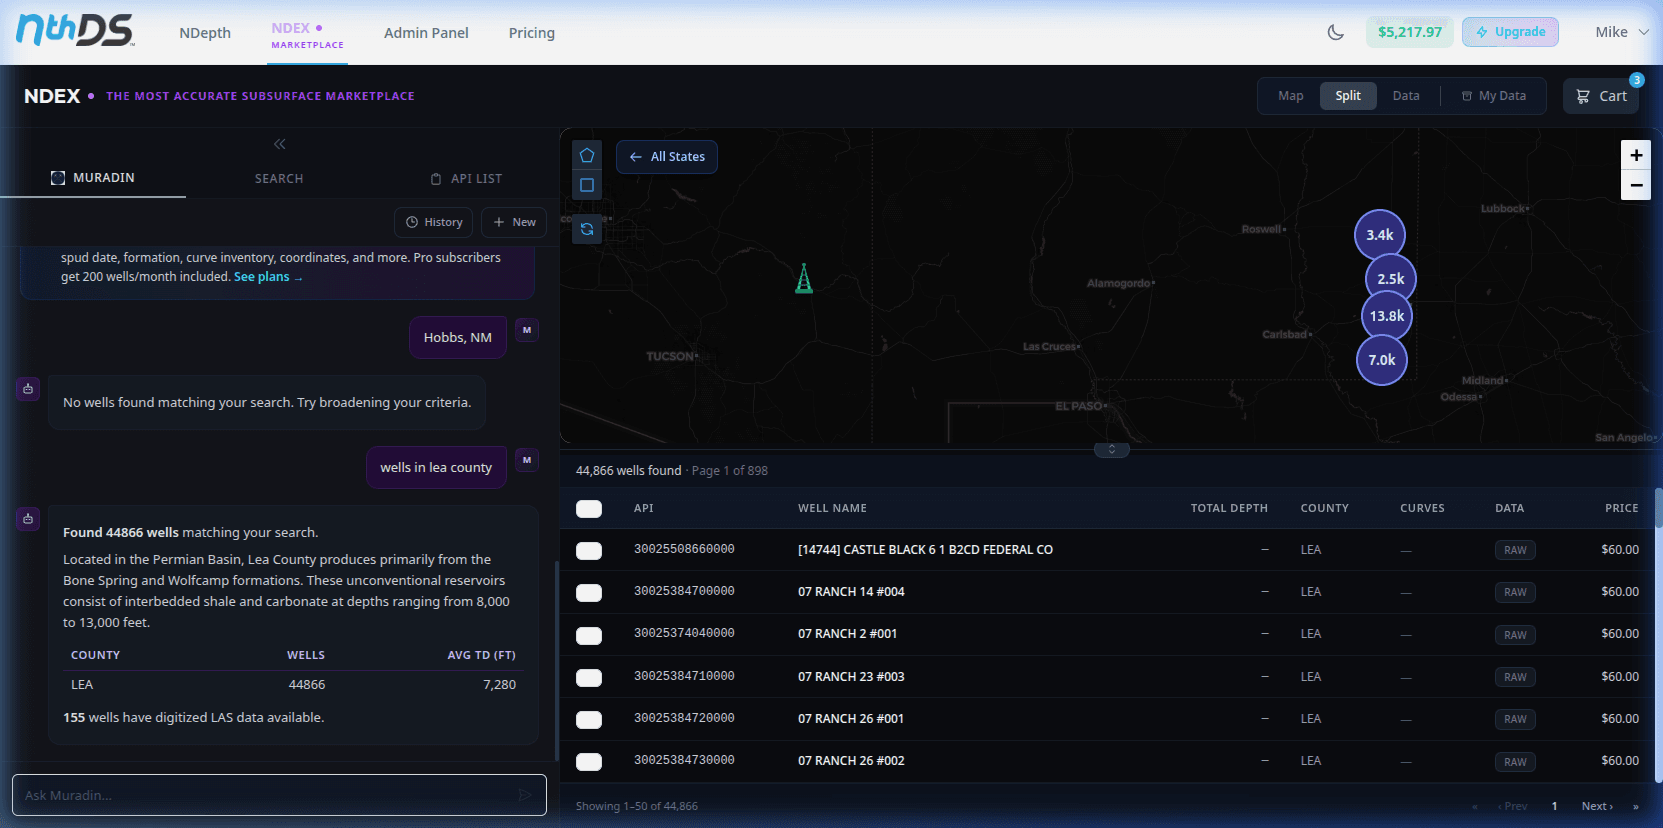Screen dimensions: 1663x828
Task: Check the 07 RANCH 2 #001 checkbox
Action: (x=589, y=635)
